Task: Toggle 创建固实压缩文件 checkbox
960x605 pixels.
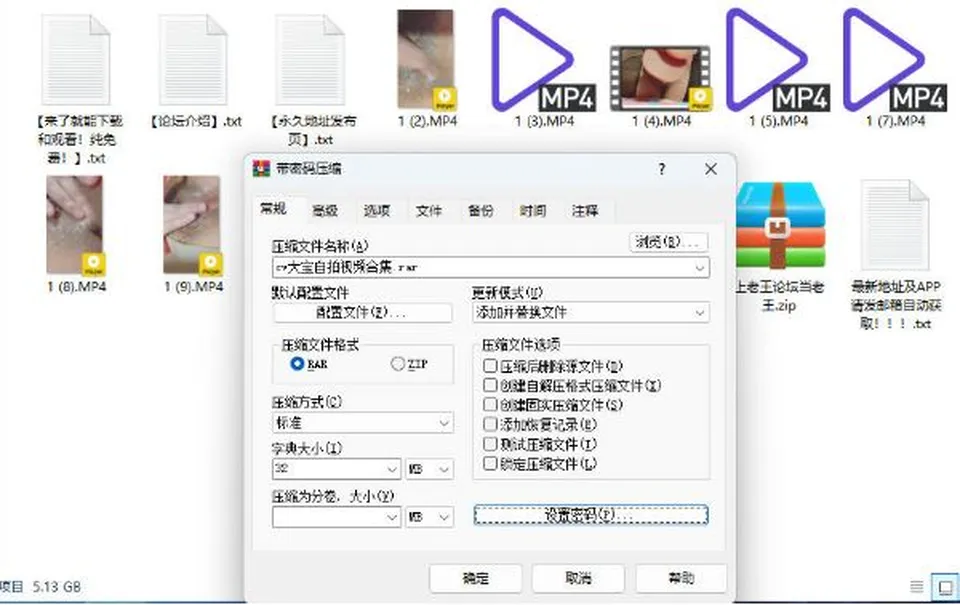Action: pyautogui.click(x=490, y=405)
